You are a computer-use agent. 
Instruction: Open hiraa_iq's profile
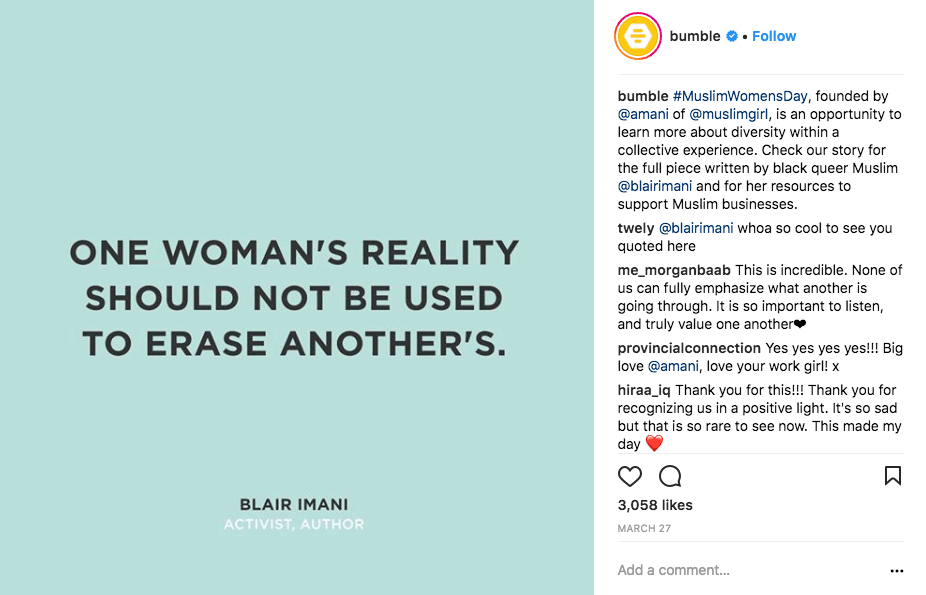[644, 390]
